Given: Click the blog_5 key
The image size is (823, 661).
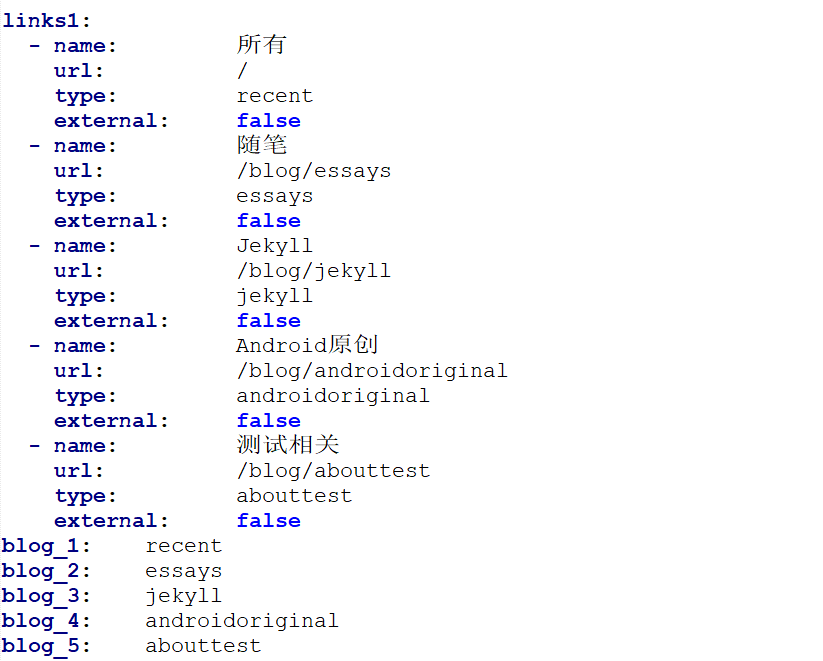Looking at the screenshot, I should coord(46,646).
